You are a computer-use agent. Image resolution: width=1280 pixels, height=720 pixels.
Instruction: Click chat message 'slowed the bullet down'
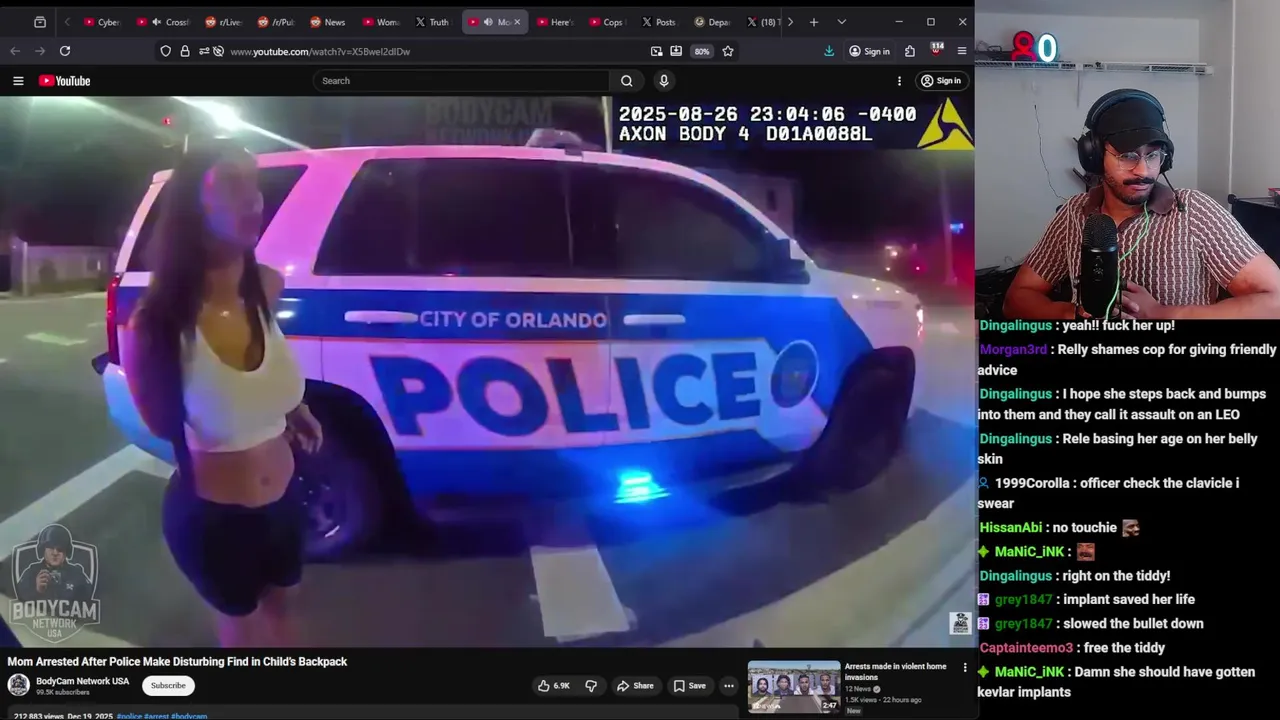pyautogui.click(x=1133, y=623)
